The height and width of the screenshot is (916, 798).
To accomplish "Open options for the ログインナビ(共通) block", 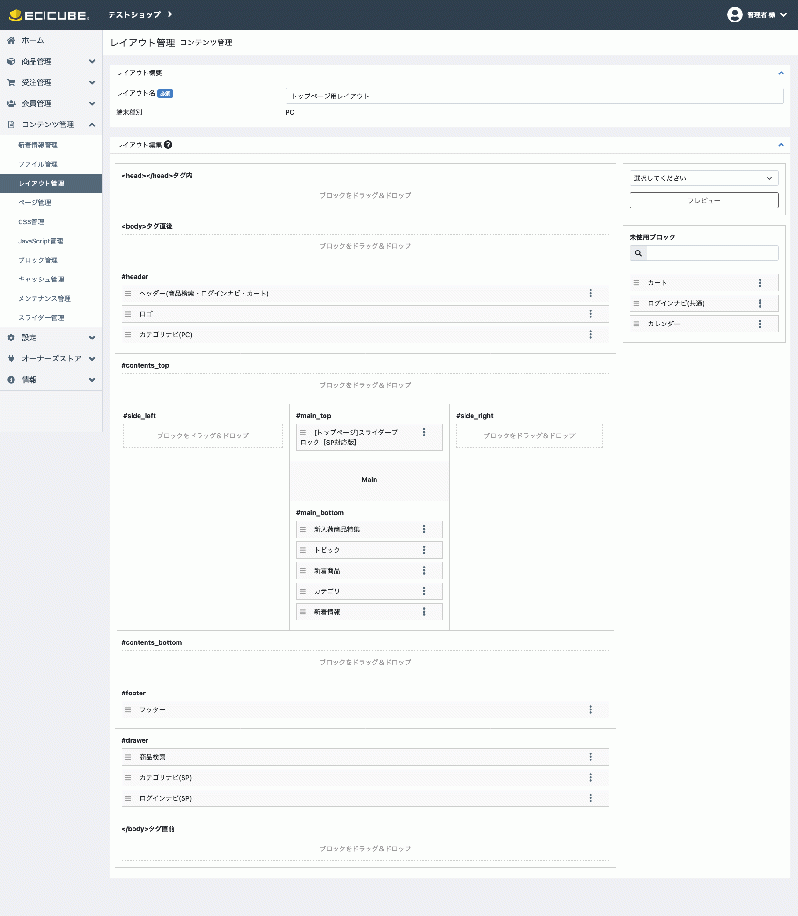I will (x=760, y=303).
